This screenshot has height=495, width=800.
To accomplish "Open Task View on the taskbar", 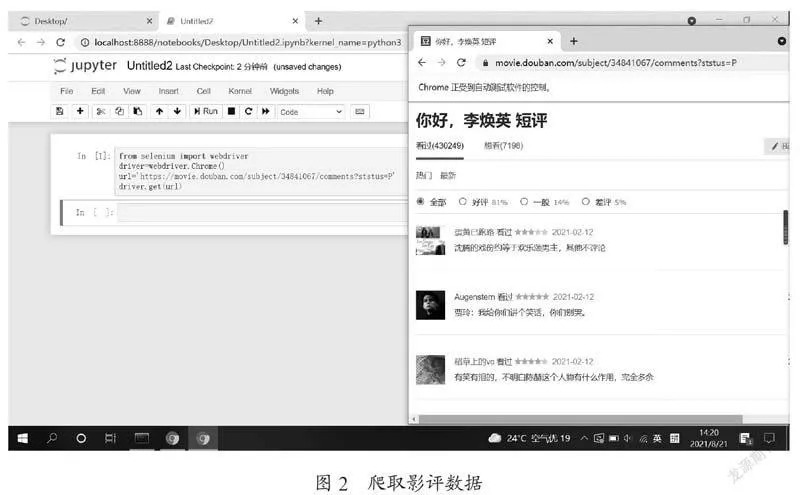I will coord(110,438).
